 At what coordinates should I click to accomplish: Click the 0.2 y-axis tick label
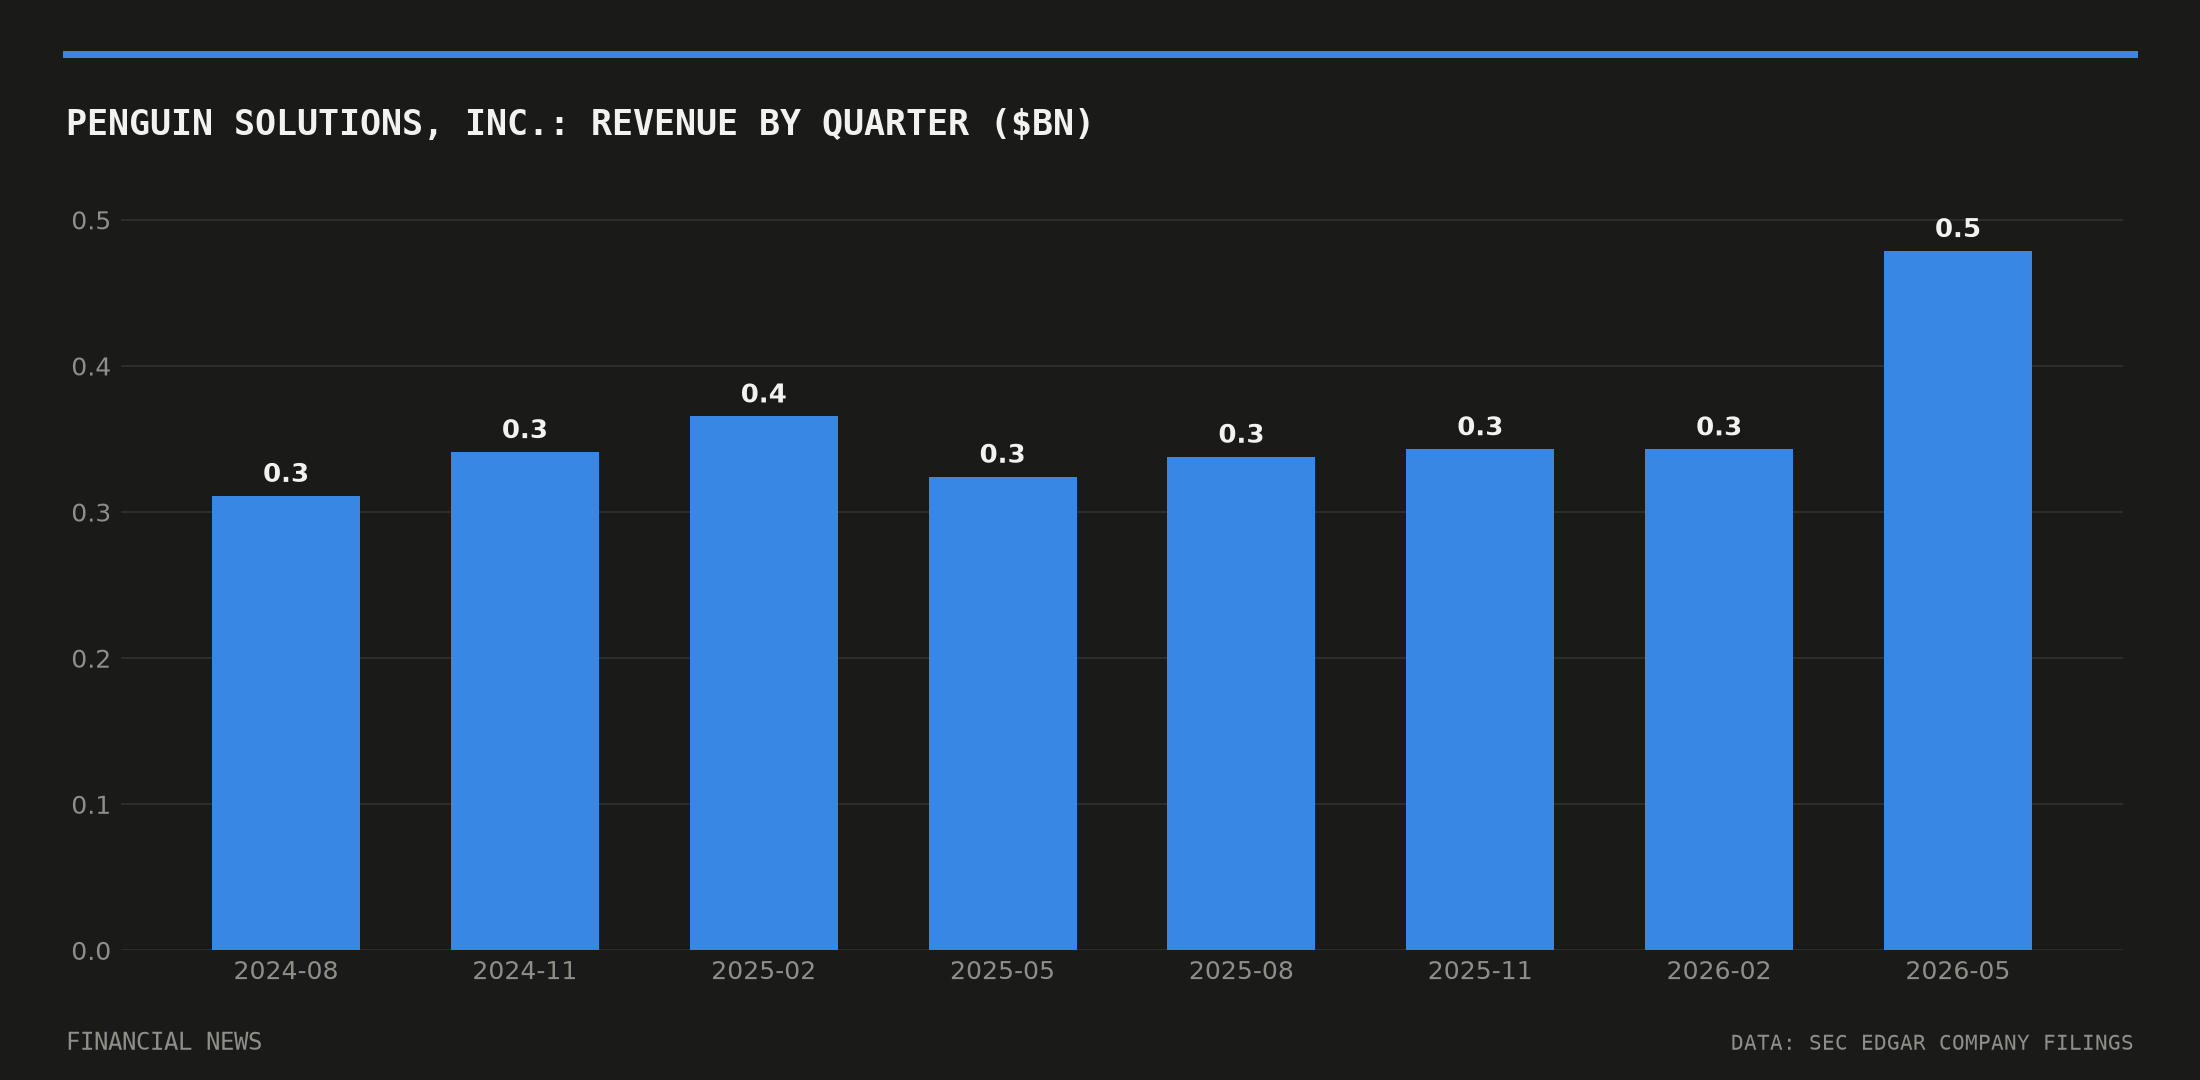coord(91,659)
